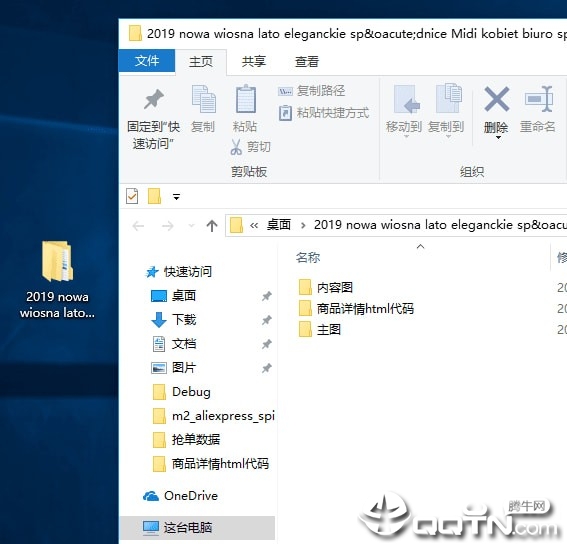Click the Properties checkmark icon in quick access toolbar

point(132,196)
